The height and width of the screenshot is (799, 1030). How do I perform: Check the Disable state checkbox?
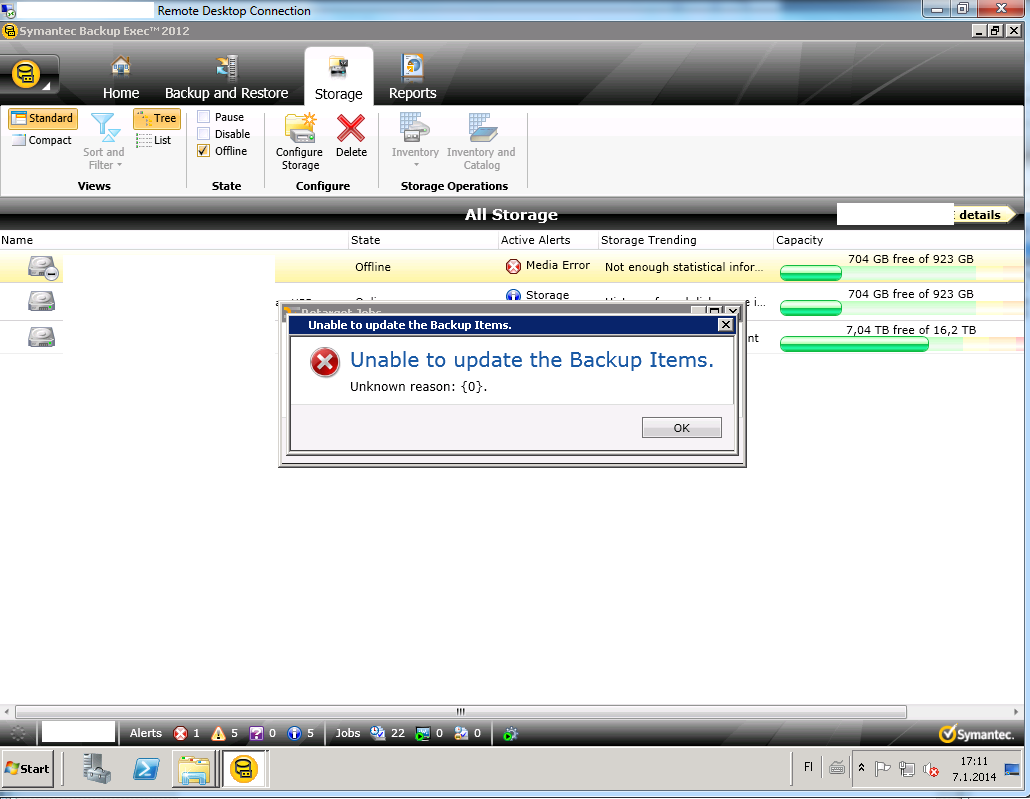point(204,134)
